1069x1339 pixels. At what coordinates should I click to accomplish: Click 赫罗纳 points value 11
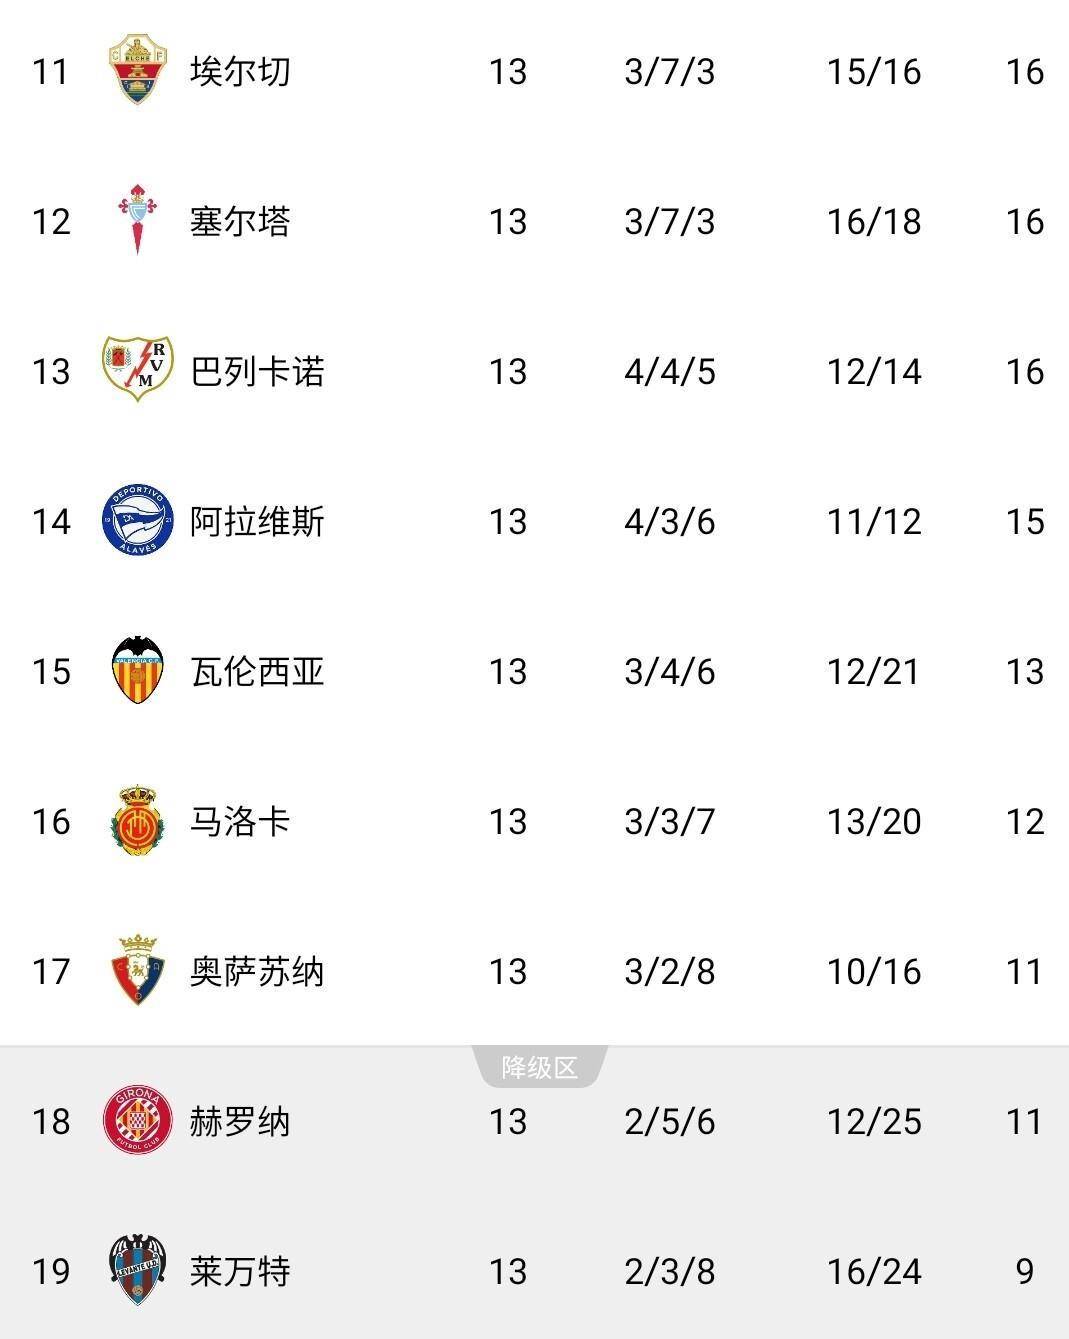tap(1024, 1122)
